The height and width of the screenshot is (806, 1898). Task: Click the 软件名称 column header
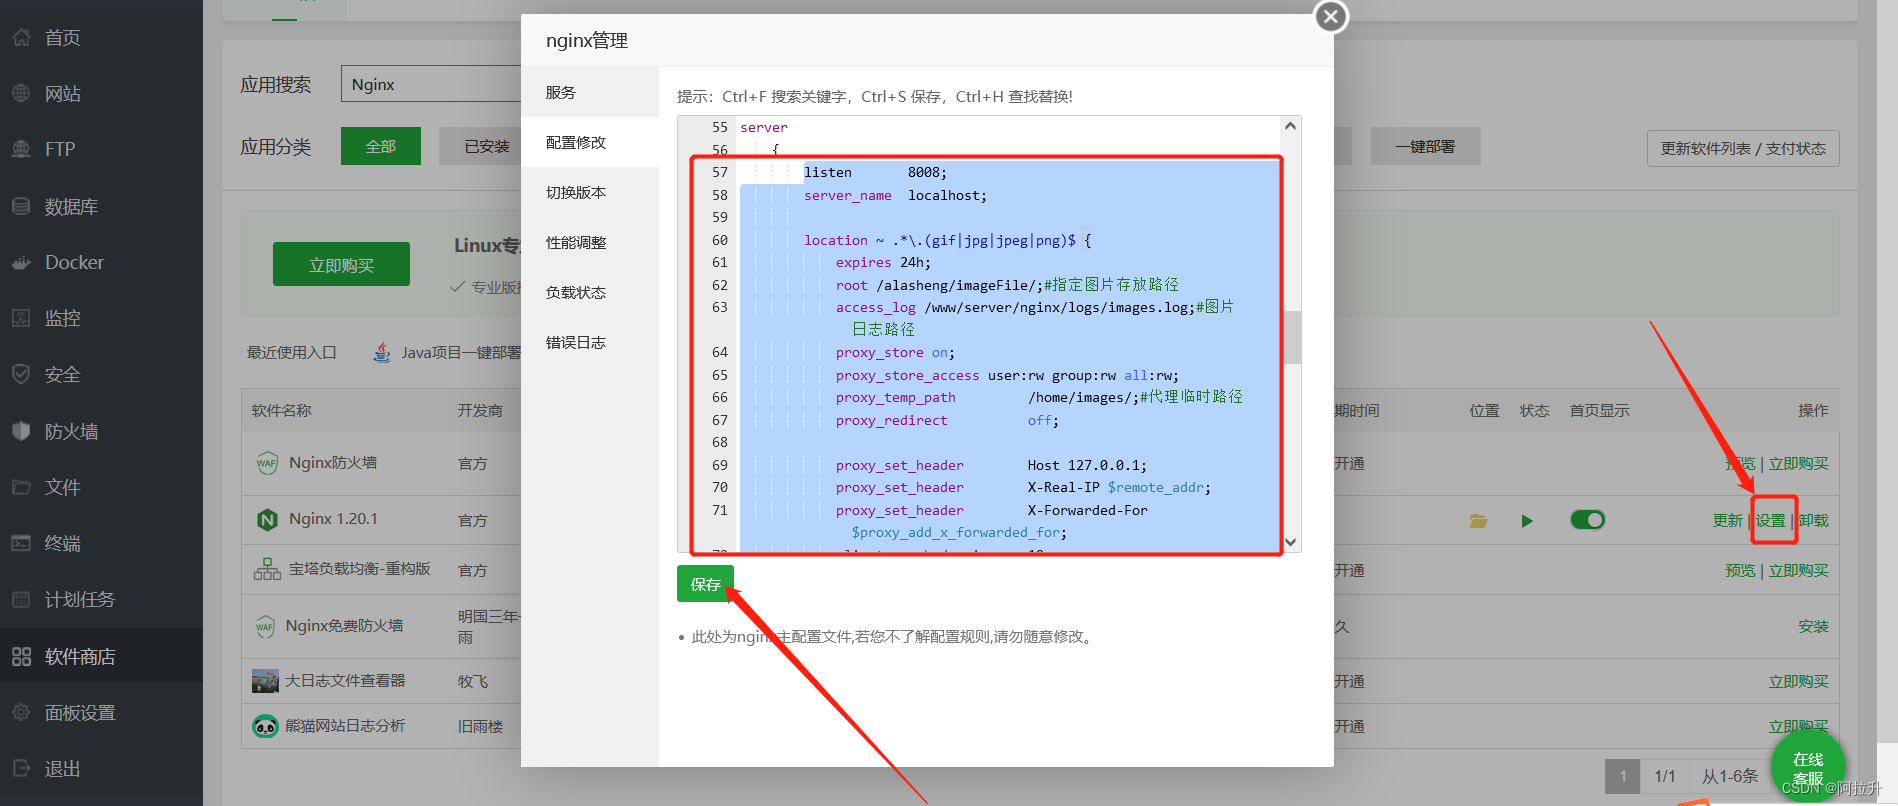tap(281, 410)
